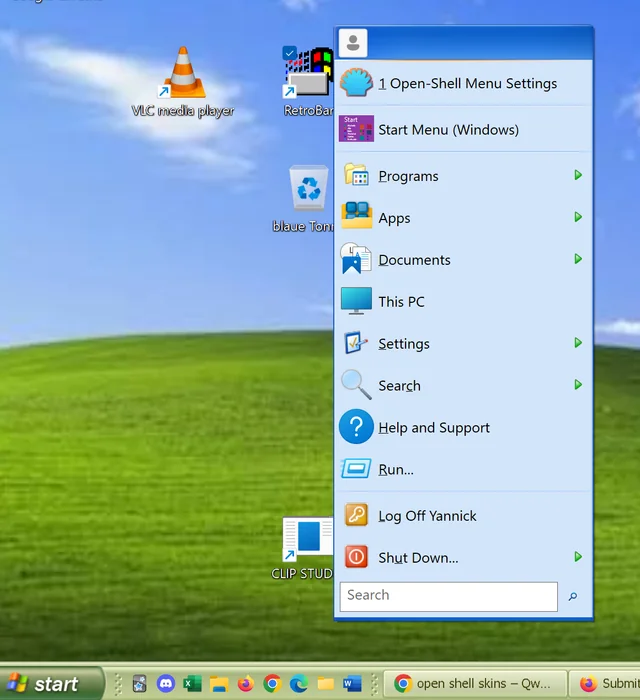640x700 pixels.
Task: Open Open-Shell Menu Settings entry
Action: [x=463, y=83]
